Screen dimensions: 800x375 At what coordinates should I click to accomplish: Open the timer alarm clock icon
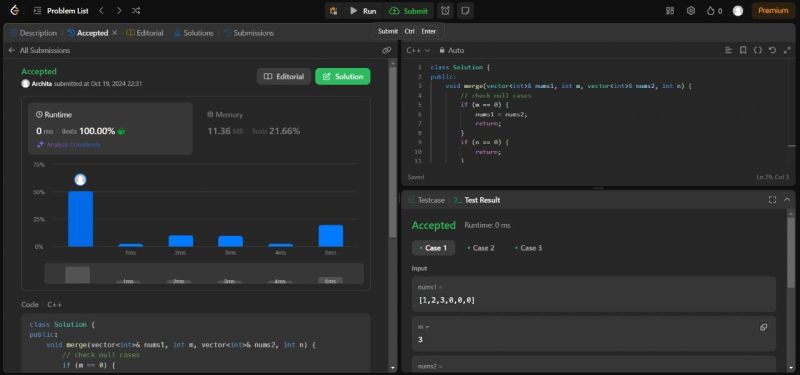pos(445,11)
